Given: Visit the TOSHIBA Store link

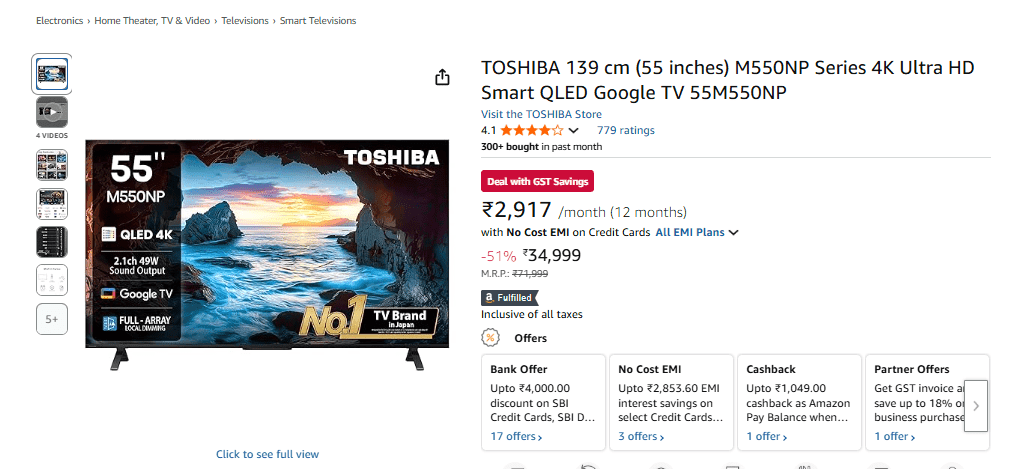Looking at the screenshot, I should [x=541, y=114].
